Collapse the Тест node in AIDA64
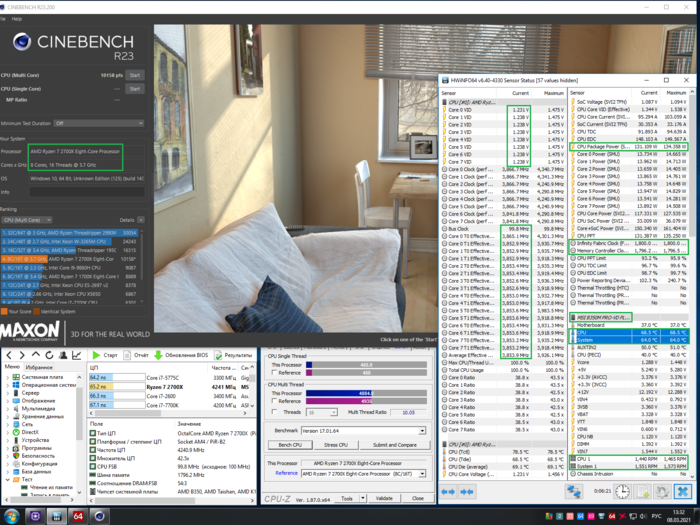 7,479
